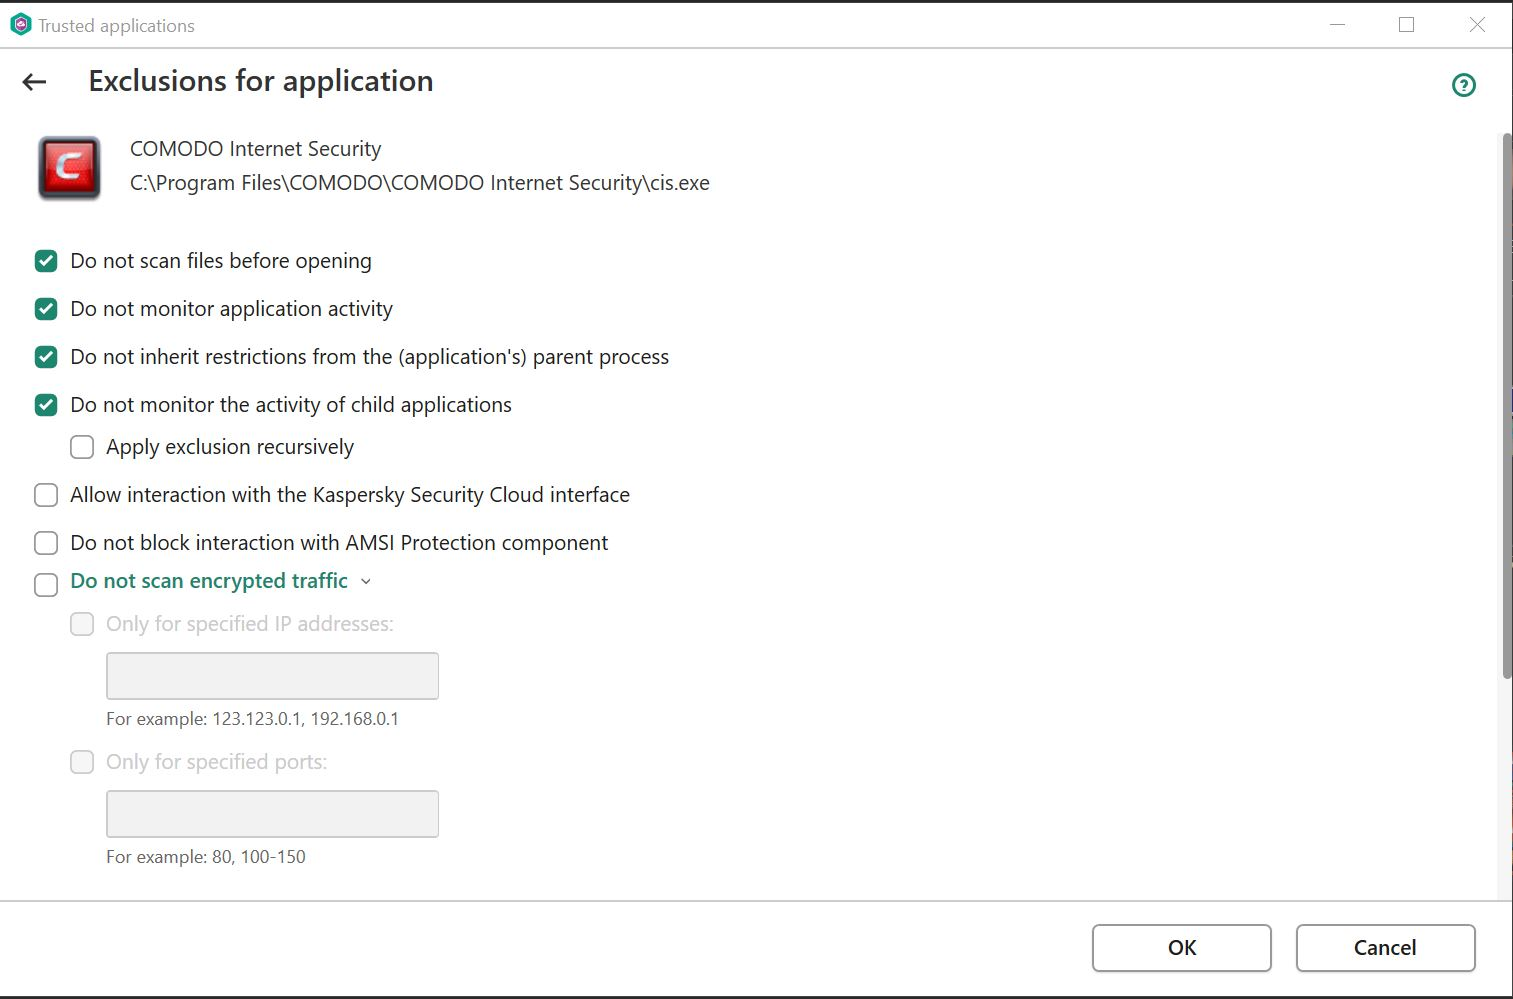Click the COMODO Internet Security application icon
Screen dimensions: 1513x999
coord(69,167)
